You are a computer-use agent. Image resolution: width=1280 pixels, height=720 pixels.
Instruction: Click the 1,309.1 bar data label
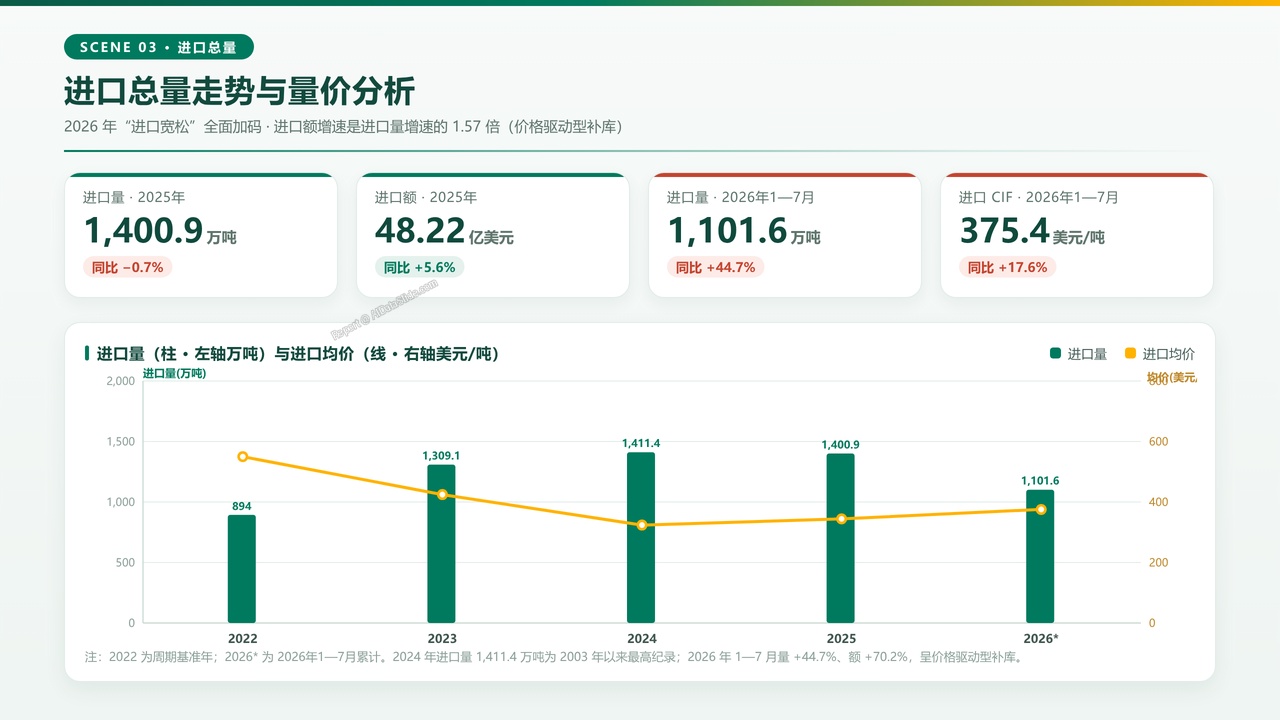[441, 456]
